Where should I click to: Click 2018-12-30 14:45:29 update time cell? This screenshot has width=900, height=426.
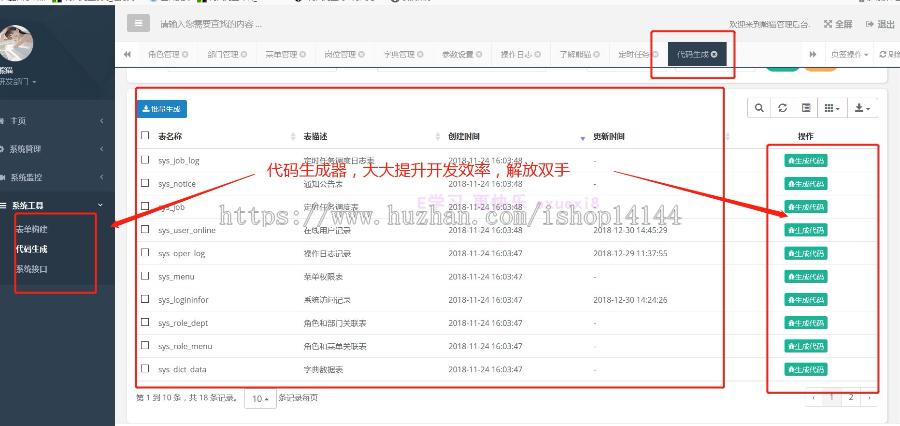pos(630,230)
